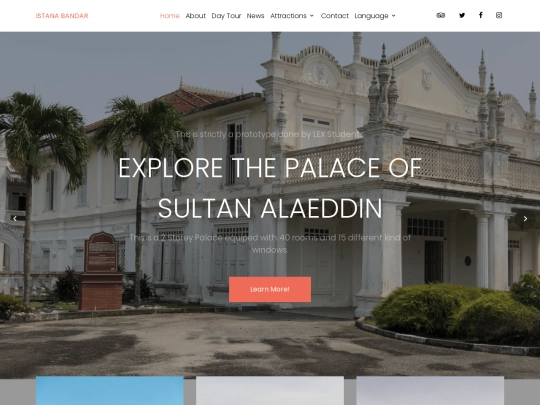Open the right gray thumbnail card

pyautogui.click(x=430, y=391)
